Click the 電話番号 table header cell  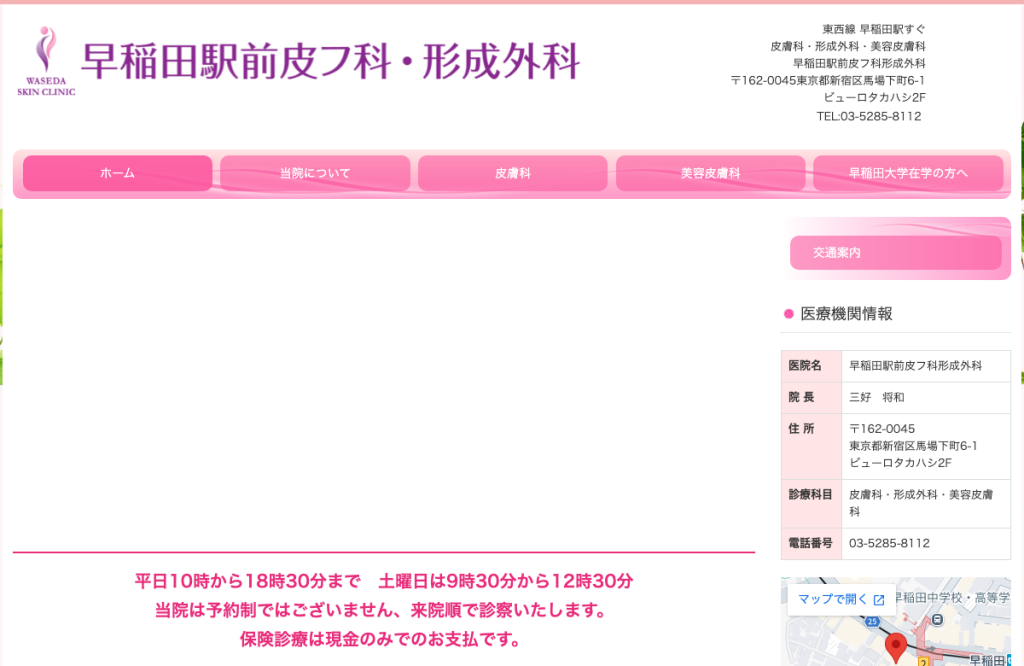click(x=811, y=543)
